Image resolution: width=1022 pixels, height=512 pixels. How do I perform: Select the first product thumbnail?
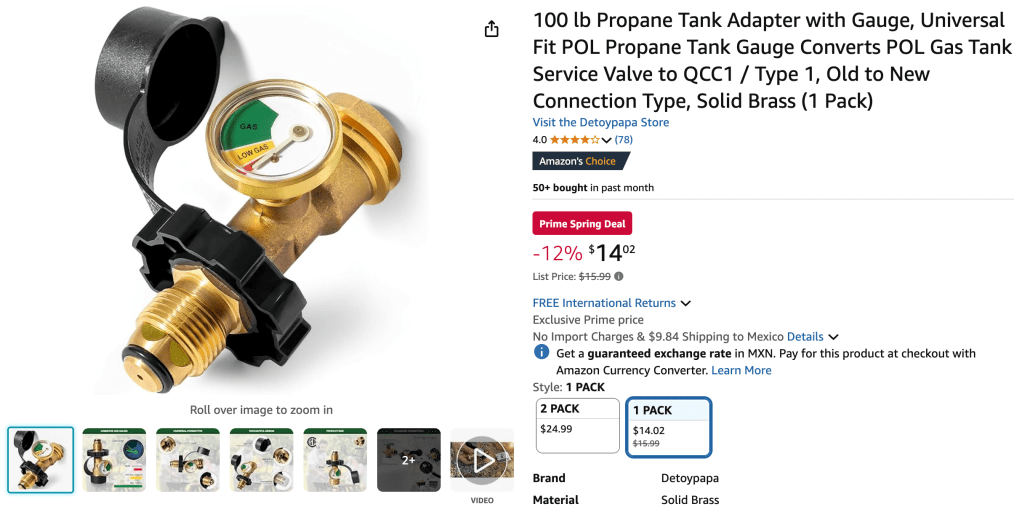point(41,460)
